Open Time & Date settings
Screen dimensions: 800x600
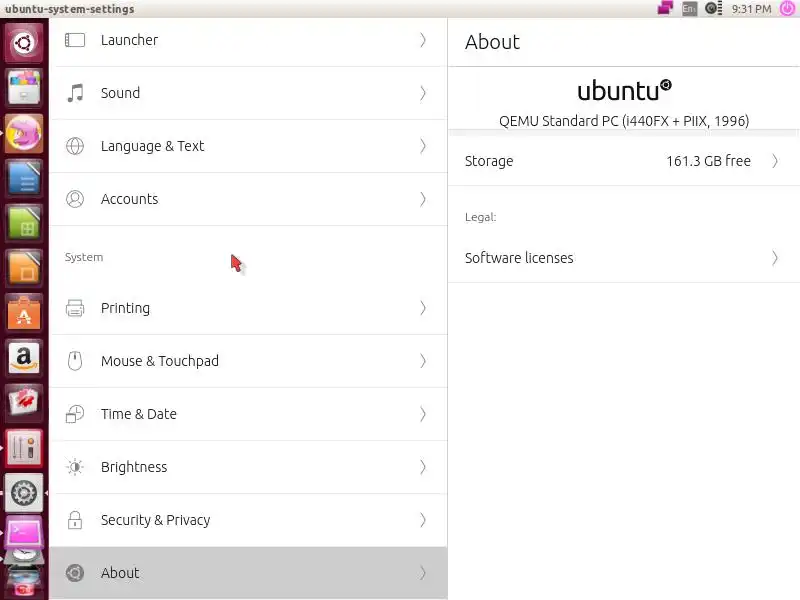click(248, 414)
